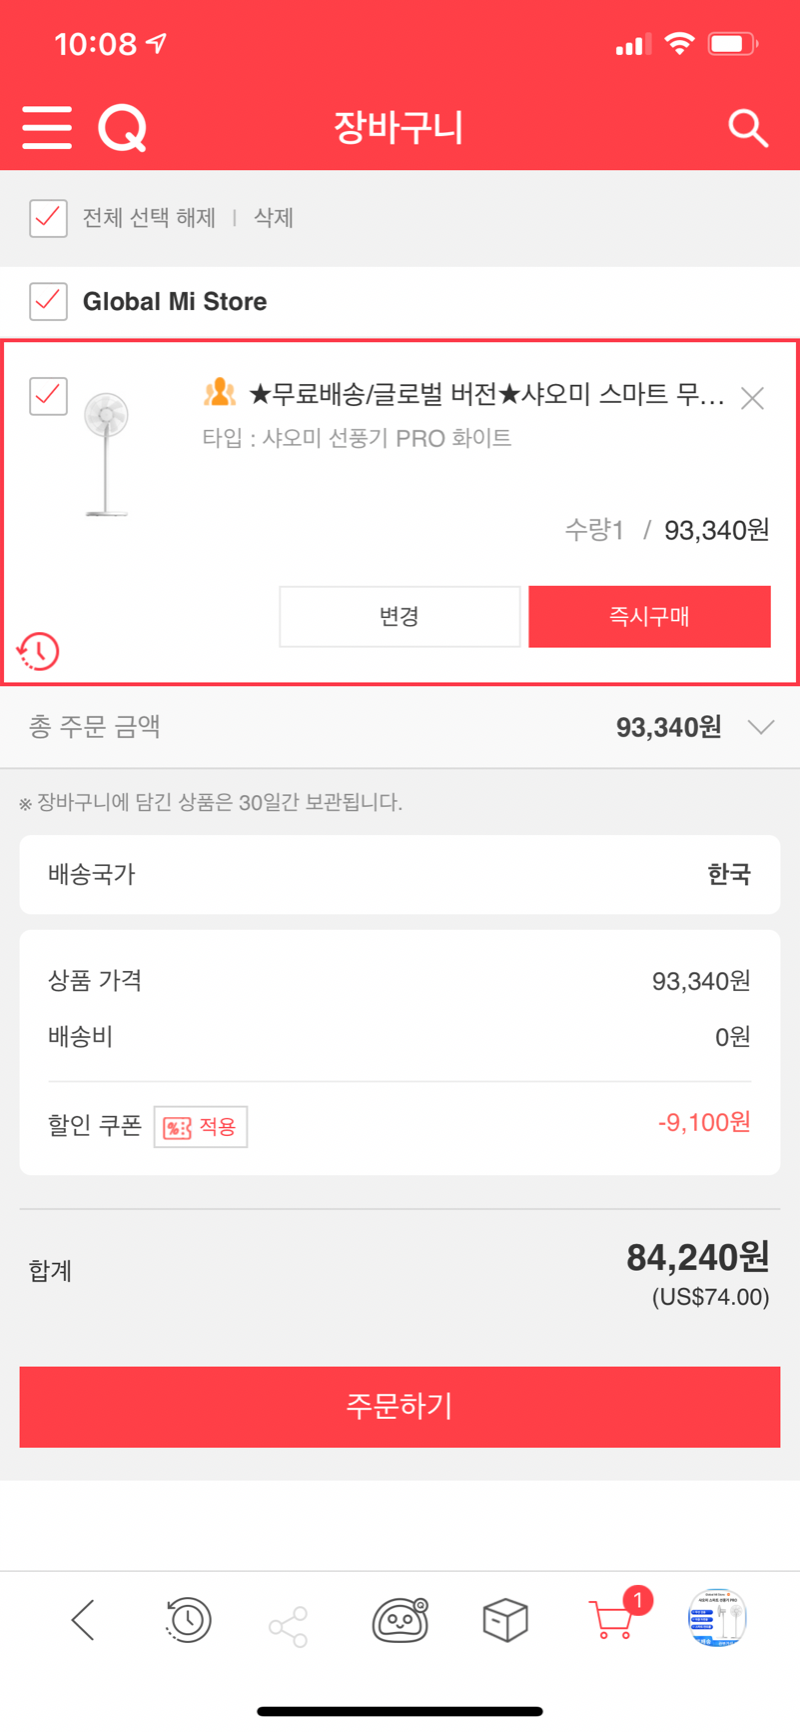Open search with magnifier icon

(x=748, y=128)
